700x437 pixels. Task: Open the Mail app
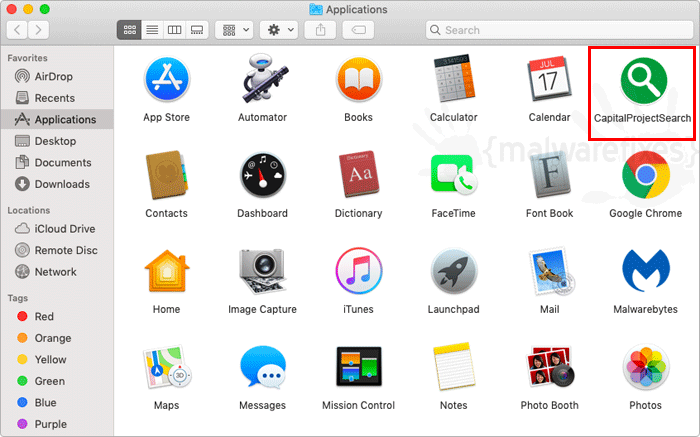coord(551,271)
